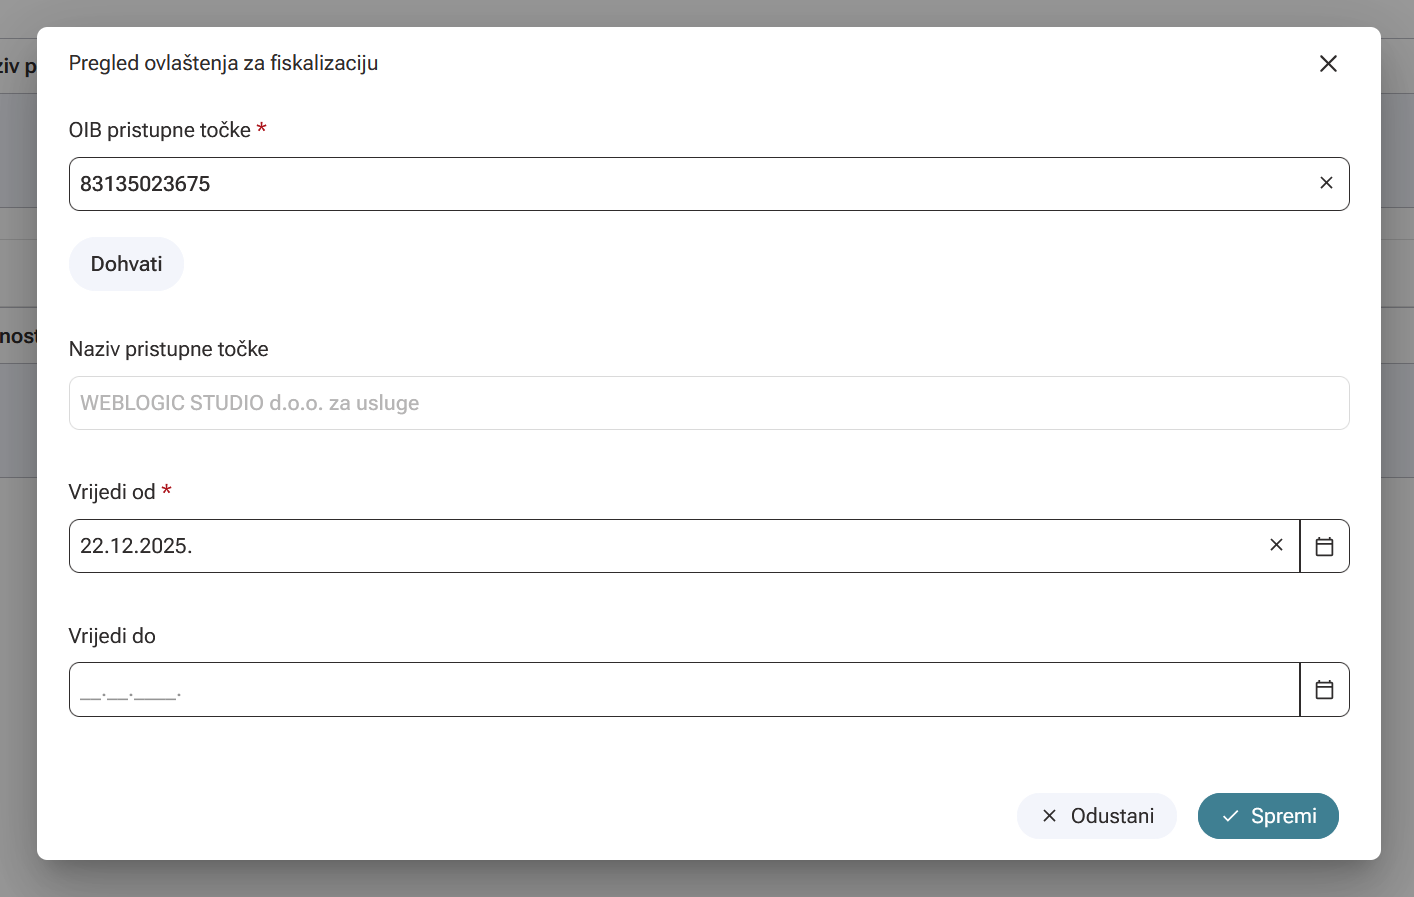The height and width of the screenshot is (897, 1414).
Task: Open the Vrijedi do calendar picker
Action: [1324, 690]
